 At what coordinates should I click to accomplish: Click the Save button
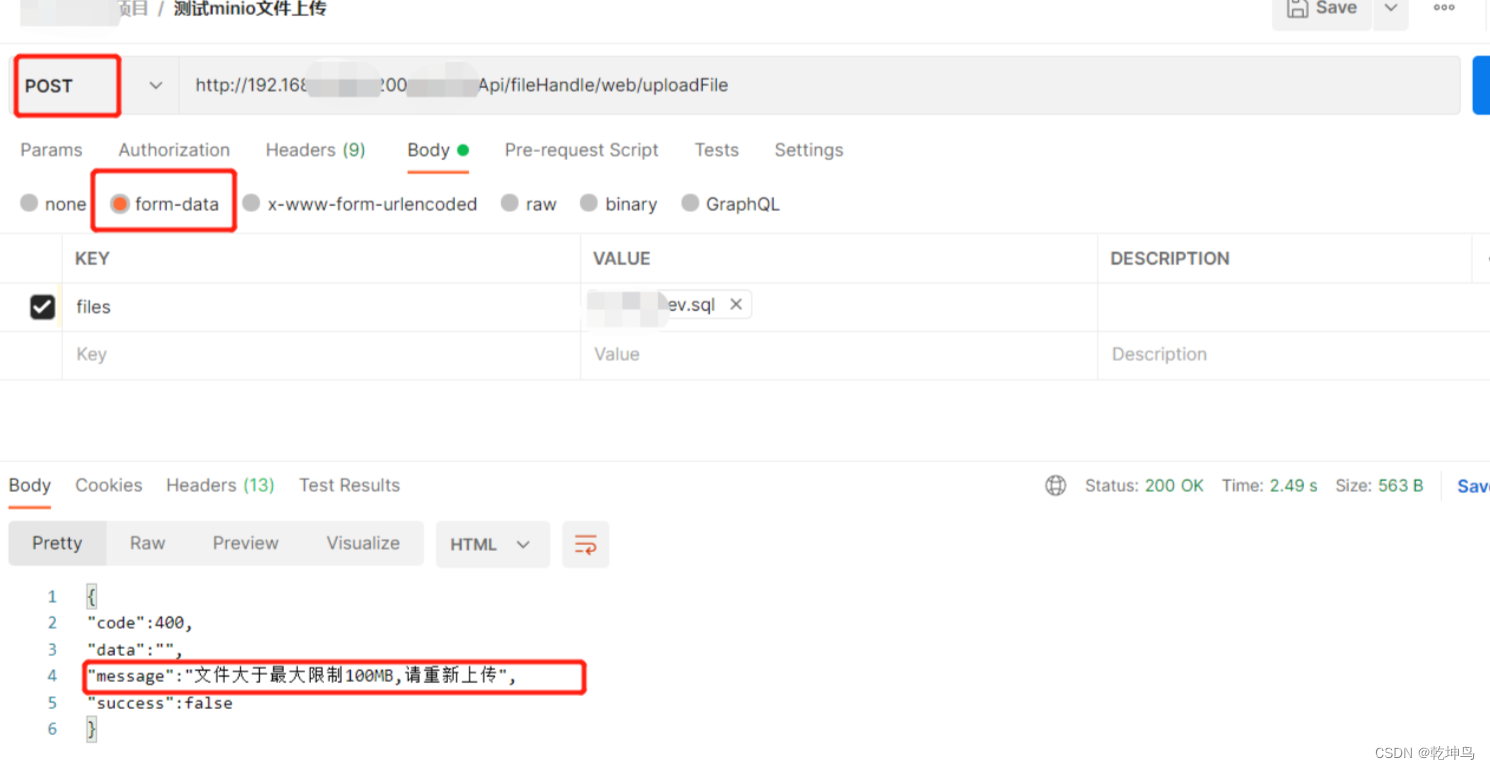pos(1321,10)
